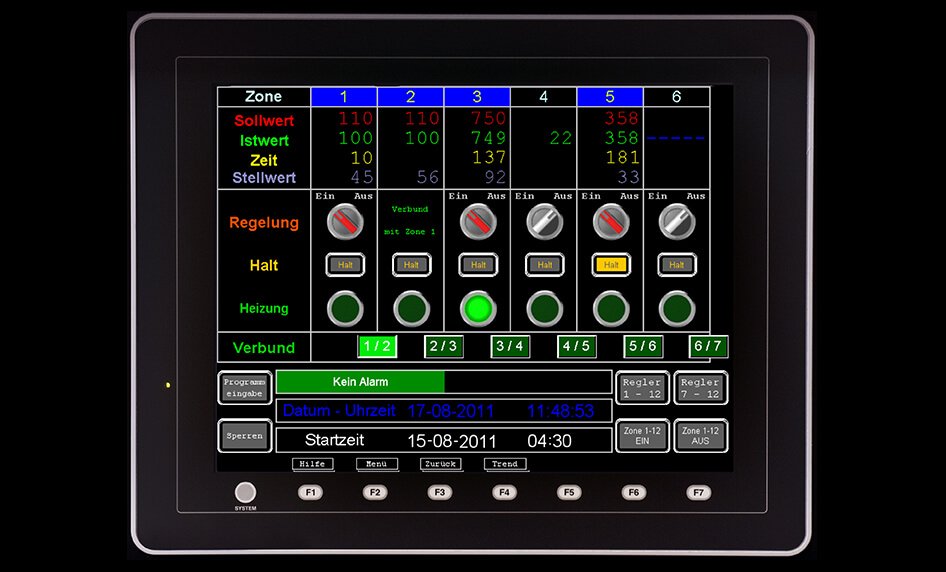Open the Trend softkey view
The height and width of the screenshot is (572, 946).
pyautogui.click(x=505, y=464)
